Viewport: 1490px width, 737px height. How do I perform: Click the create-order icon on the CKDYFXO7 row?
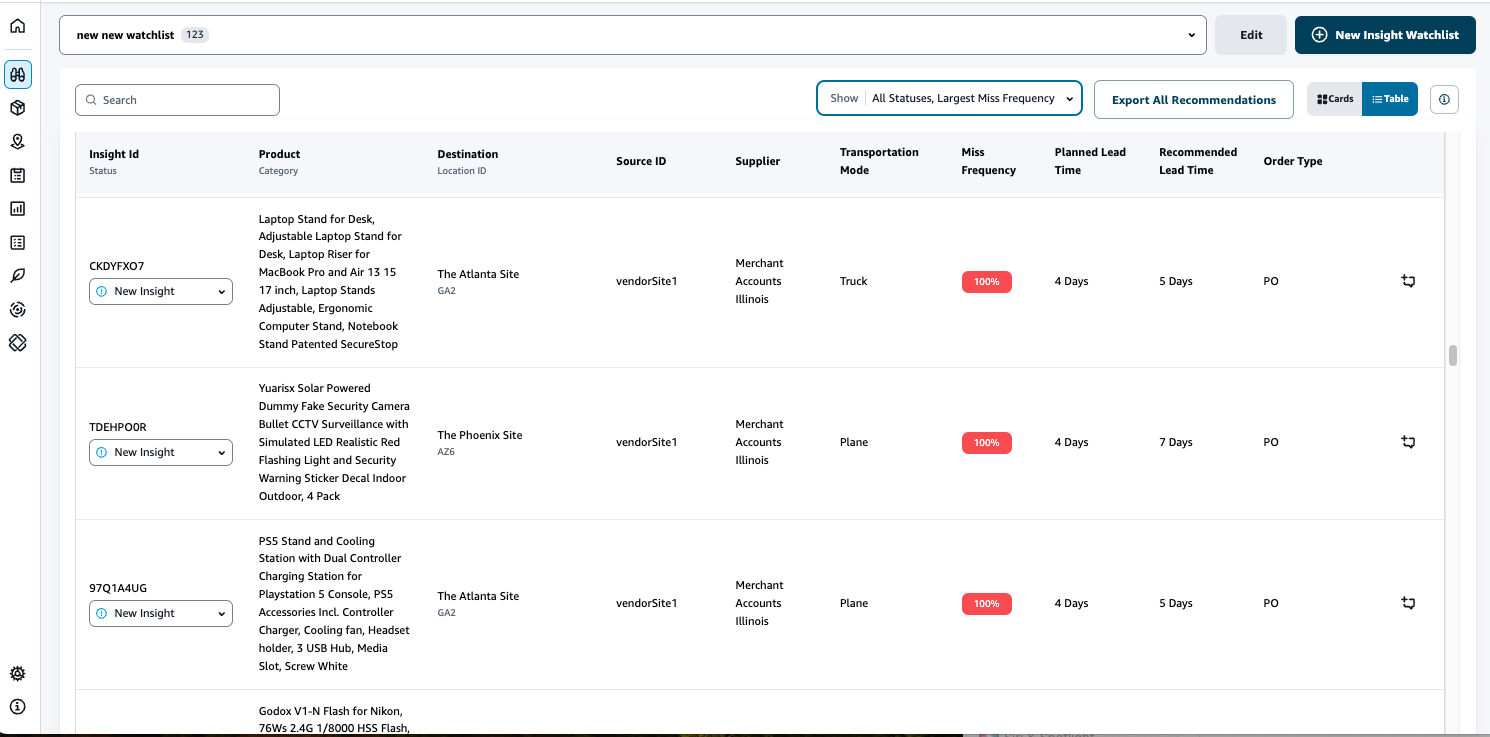click(1408, 281)
